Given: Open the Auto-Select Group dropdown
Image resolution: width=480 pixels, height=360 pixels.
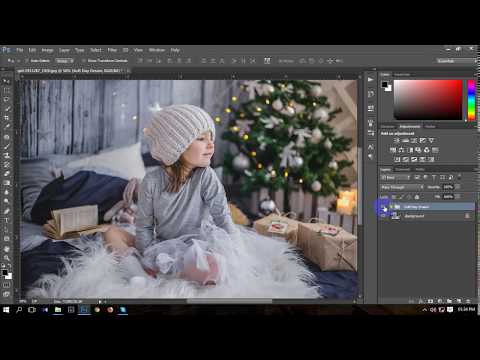Looking at the screenshot, I should pos(64,61).
